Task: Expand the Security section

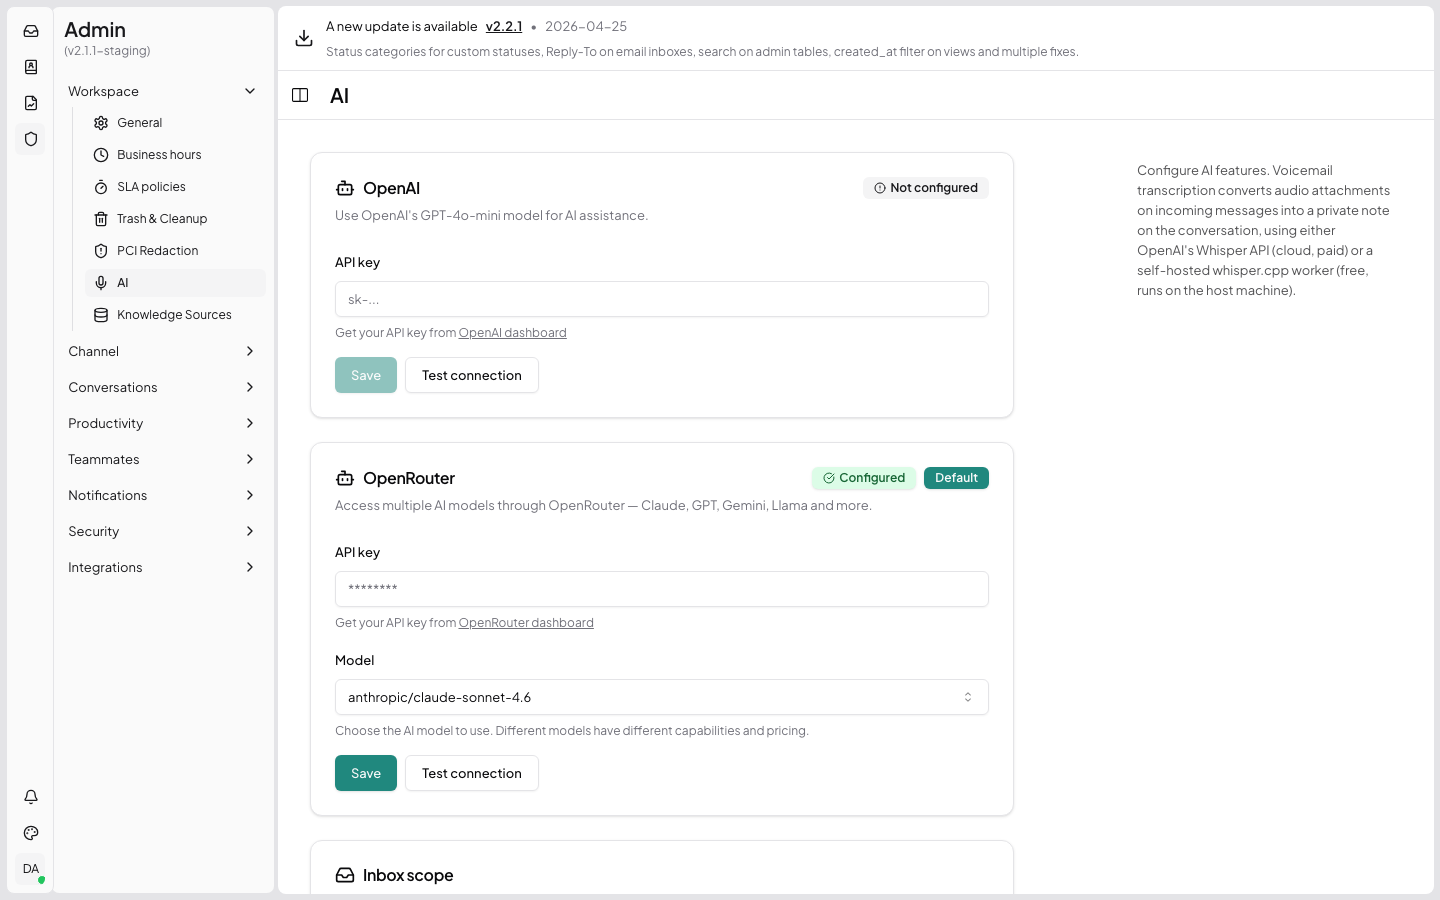Action: pos(163,531)
